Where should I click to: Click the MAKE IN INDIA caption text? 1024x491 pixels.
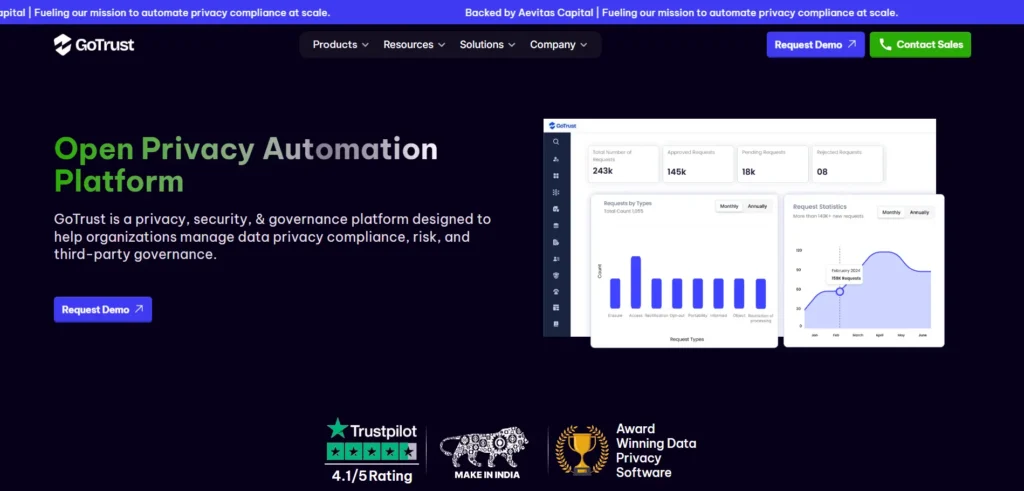[487, 475]
